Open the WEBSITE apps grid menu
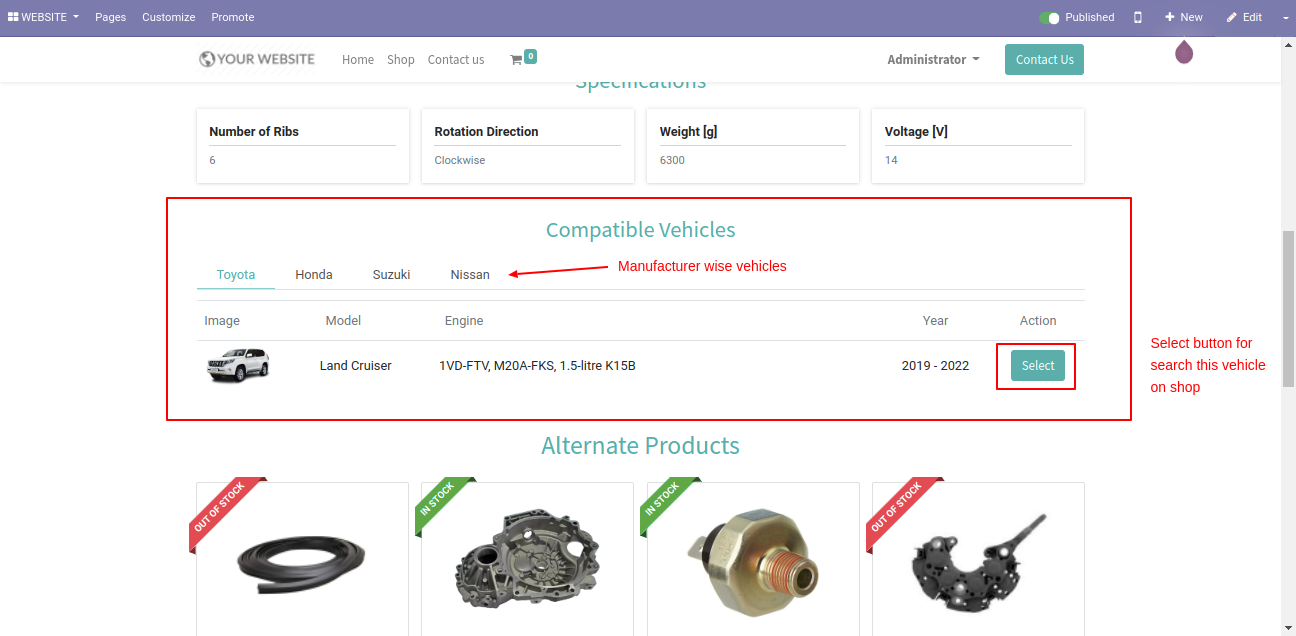 43,17
